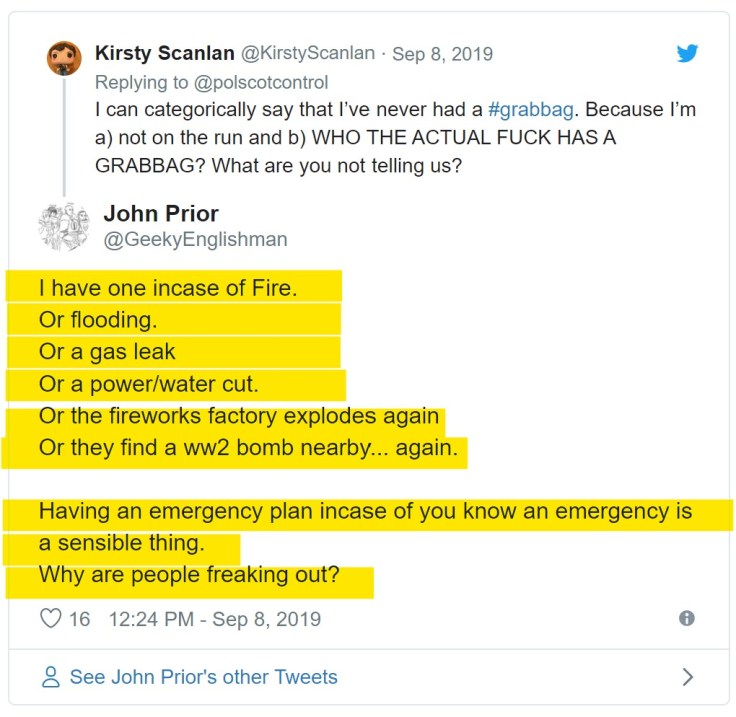Screen dimensions: 736x717
Task: Open the John Prior display name
Action: [161, 213]
